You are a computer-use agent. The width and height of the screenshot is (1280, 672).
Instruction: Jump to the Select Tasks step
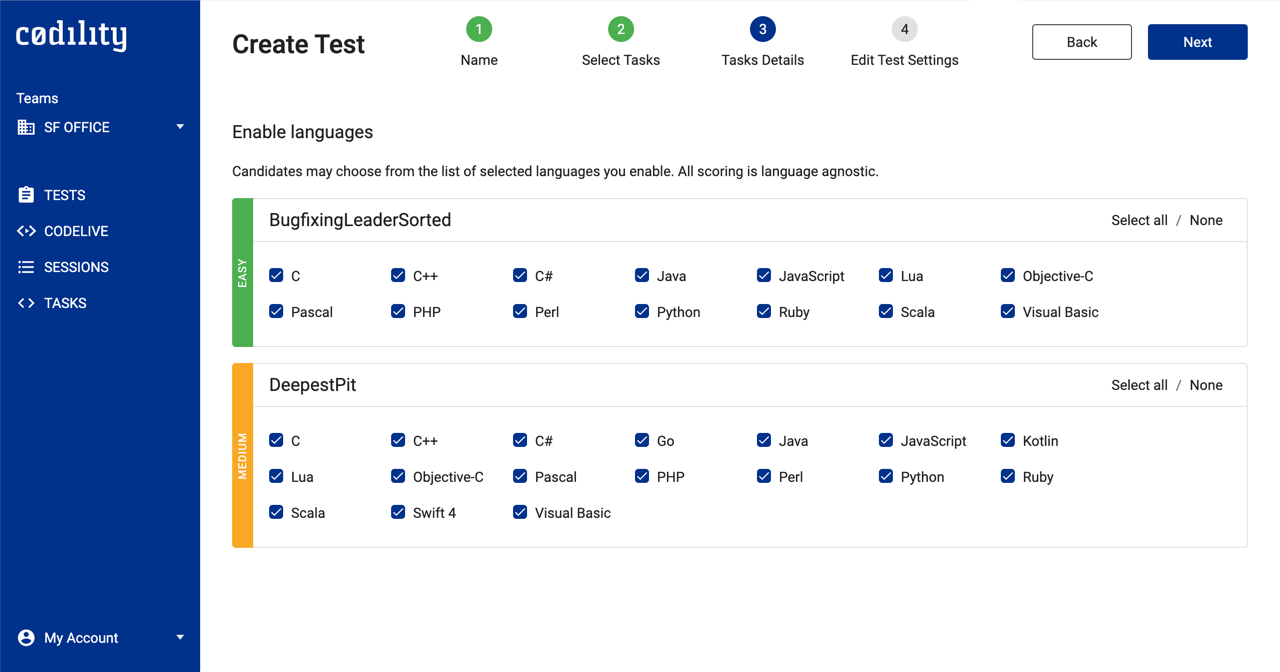pos(620,30)
